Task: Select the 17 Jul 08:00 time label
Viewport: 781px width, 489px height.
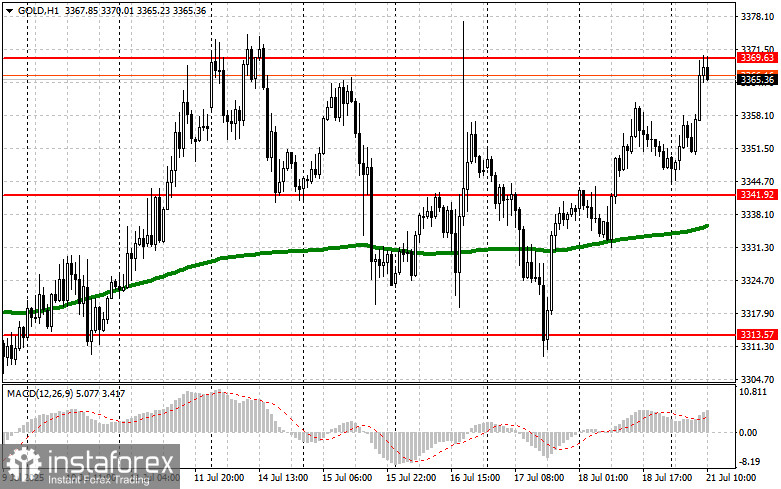Action: [x=539, y=478]
